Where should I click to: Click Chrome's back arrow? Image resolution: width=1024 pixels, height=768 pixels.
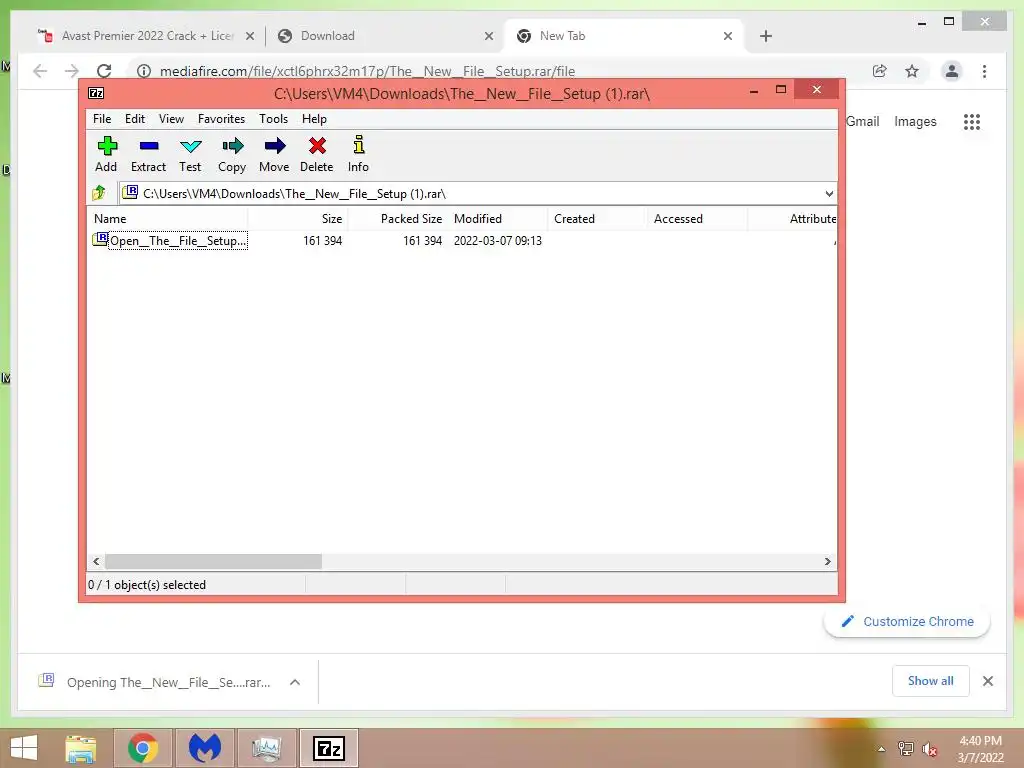40,71
